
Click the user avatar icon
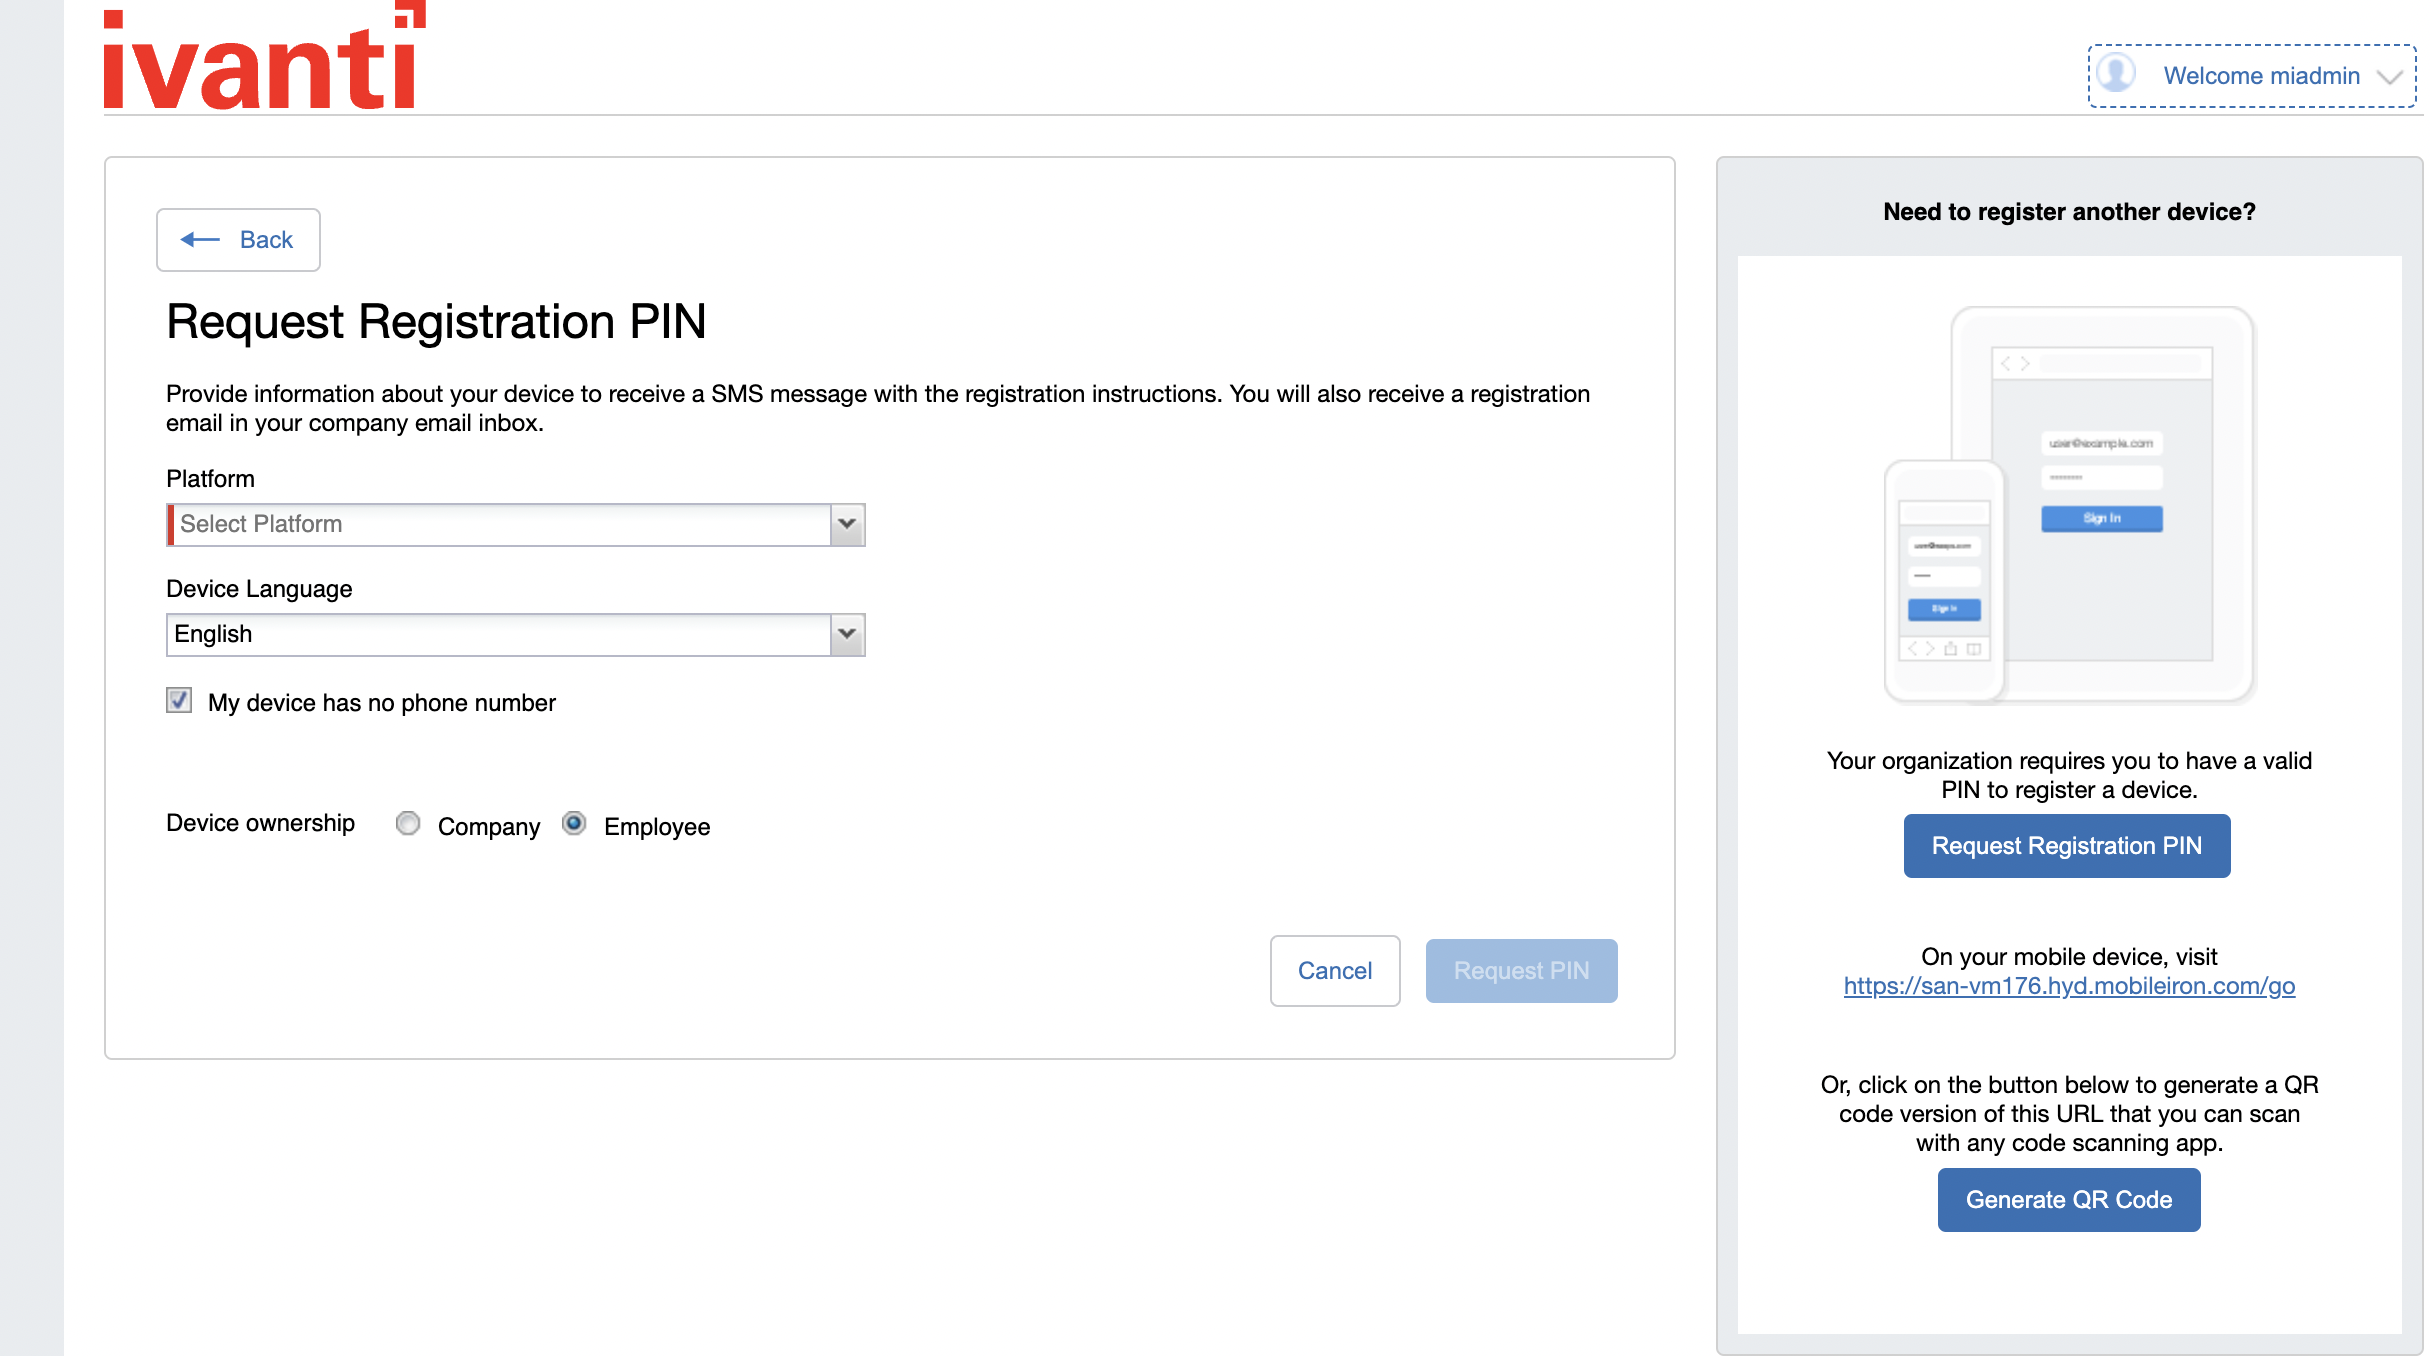click(x=2116, y=74)
